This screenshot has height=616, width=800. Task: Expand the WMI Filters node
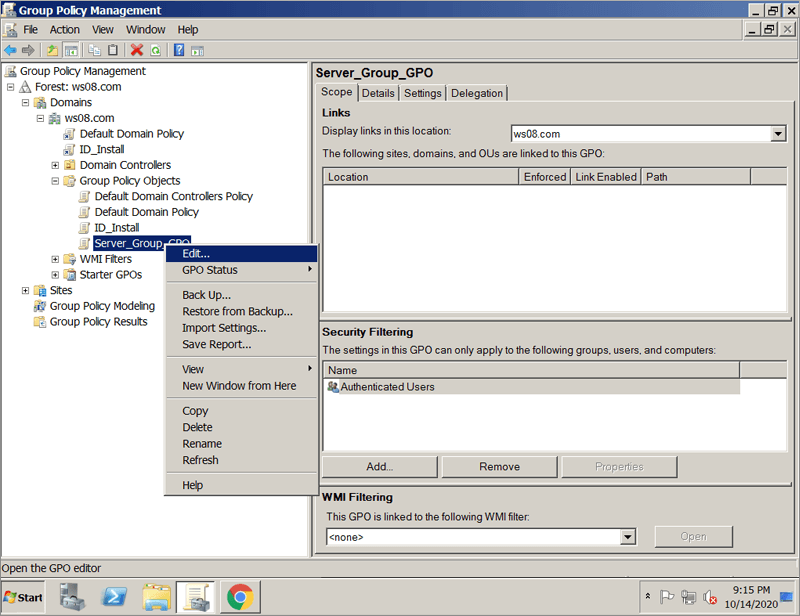[55, 259]
